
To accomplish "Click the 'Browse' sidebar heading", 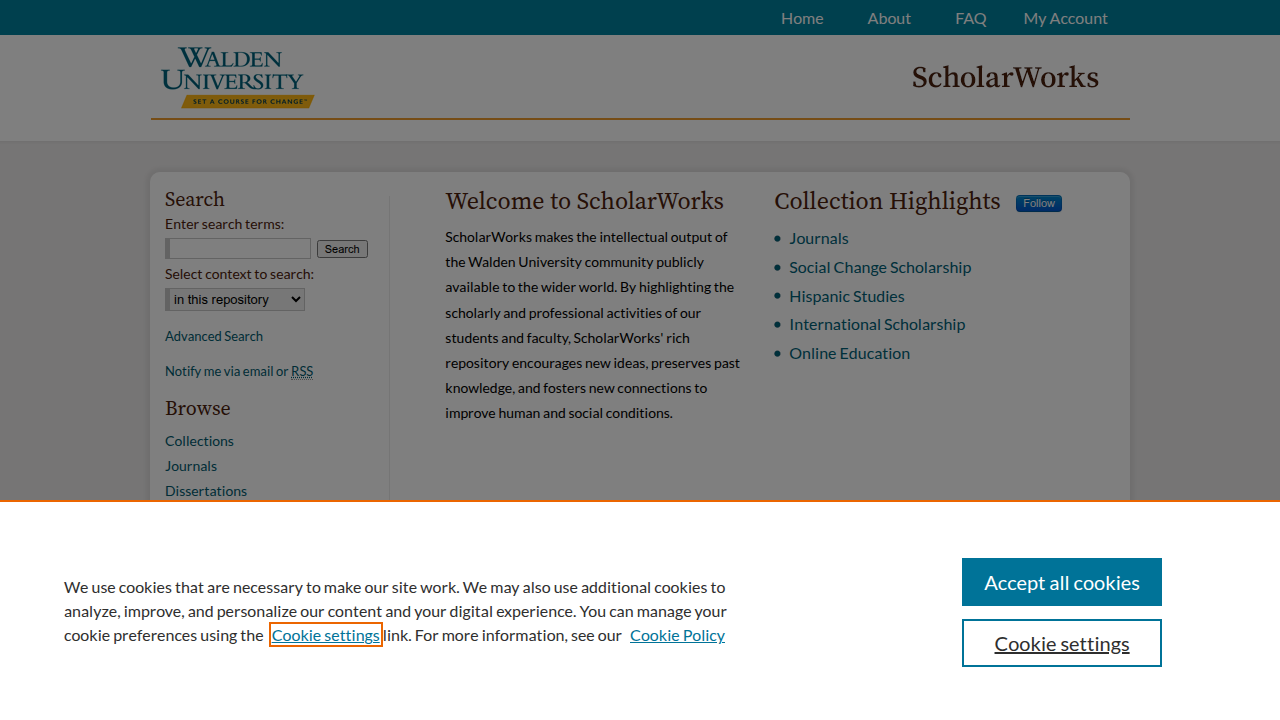I will pyautogui.click(x=198, y=408).
